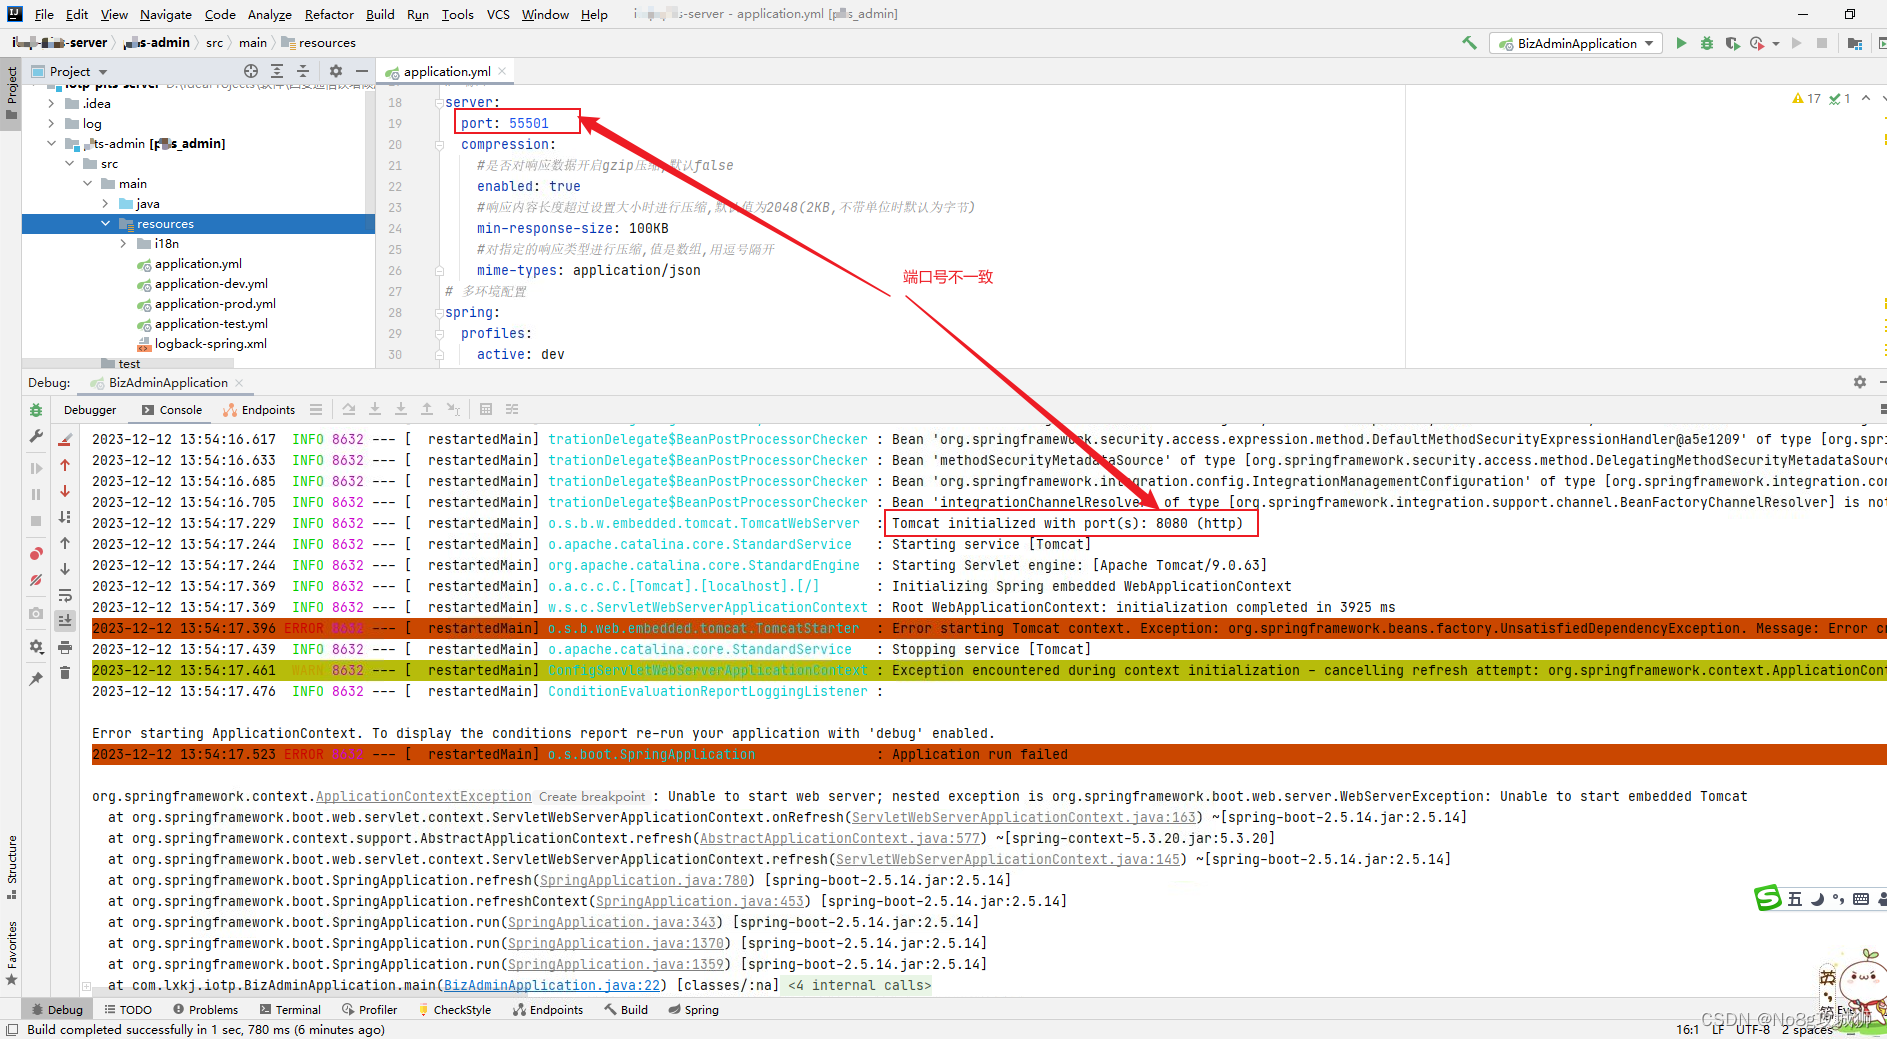
Task: Open the Spring tool window
Action: (x=693, y=1009)
